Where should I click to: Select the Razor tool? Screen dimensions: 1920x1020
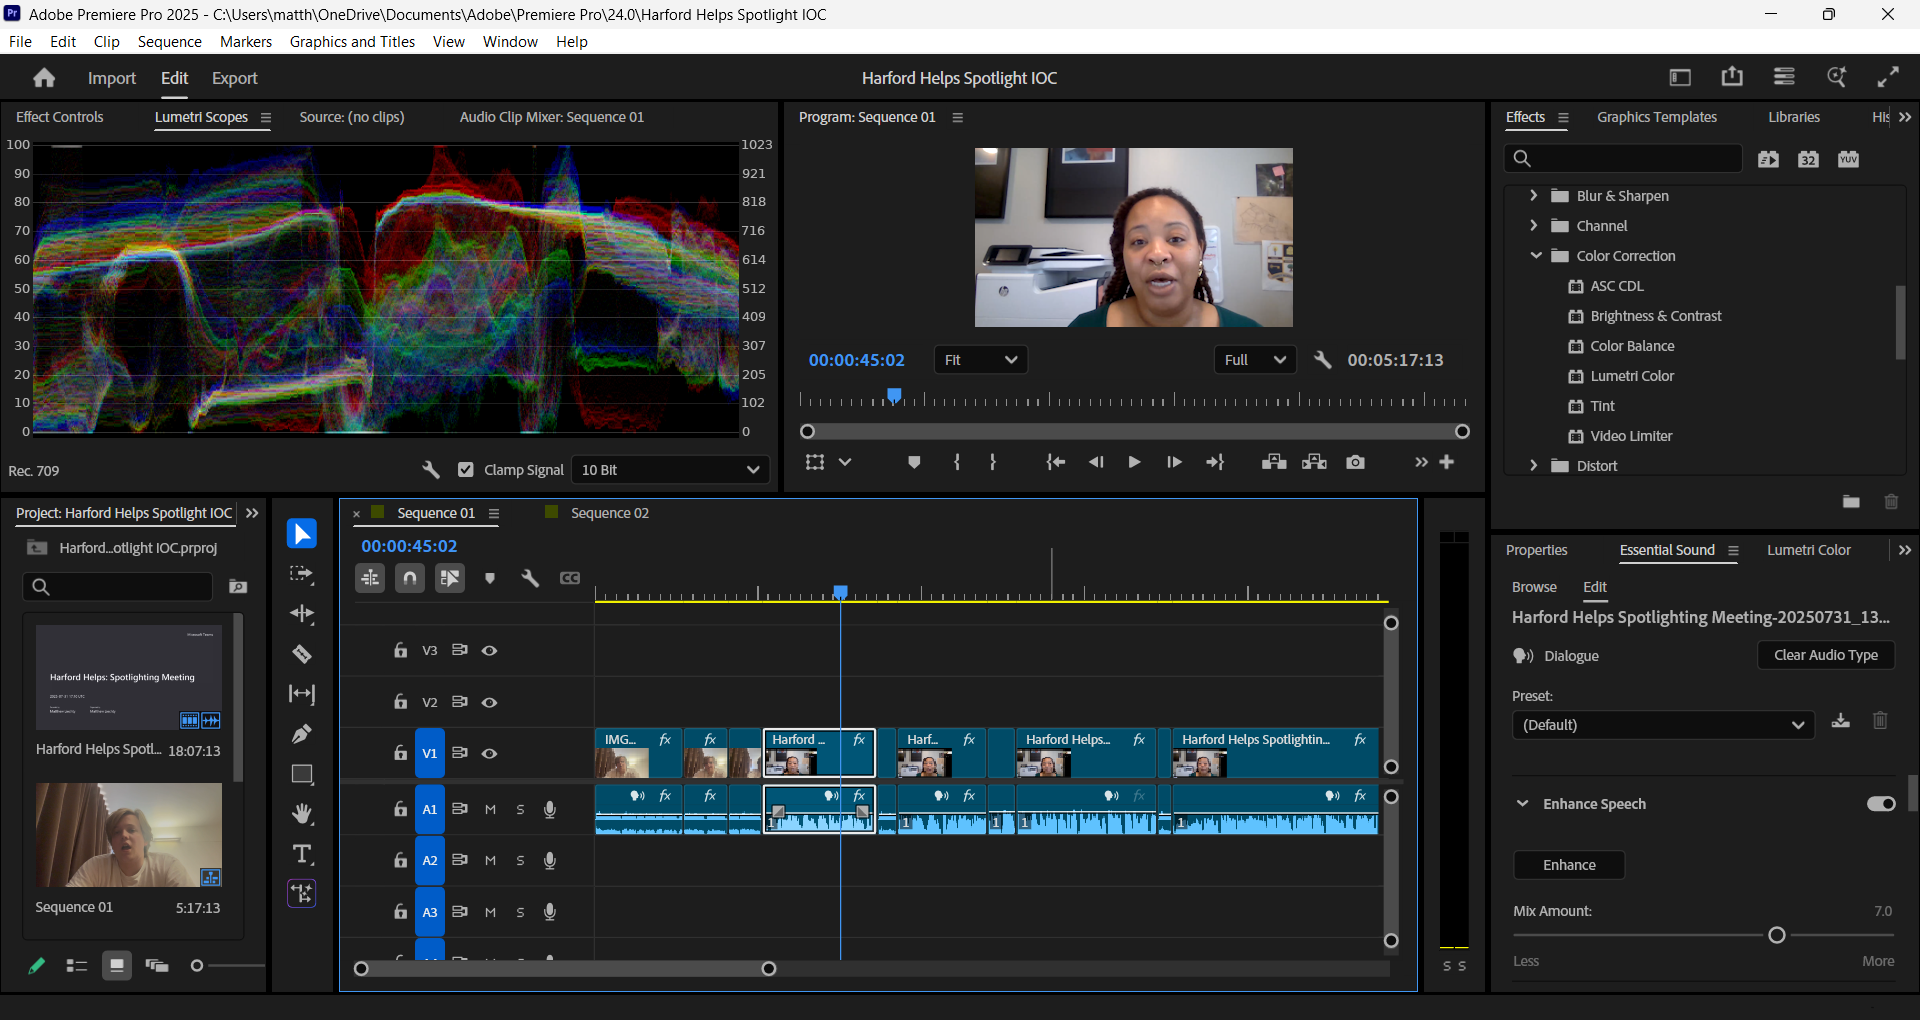click(301, 654)
